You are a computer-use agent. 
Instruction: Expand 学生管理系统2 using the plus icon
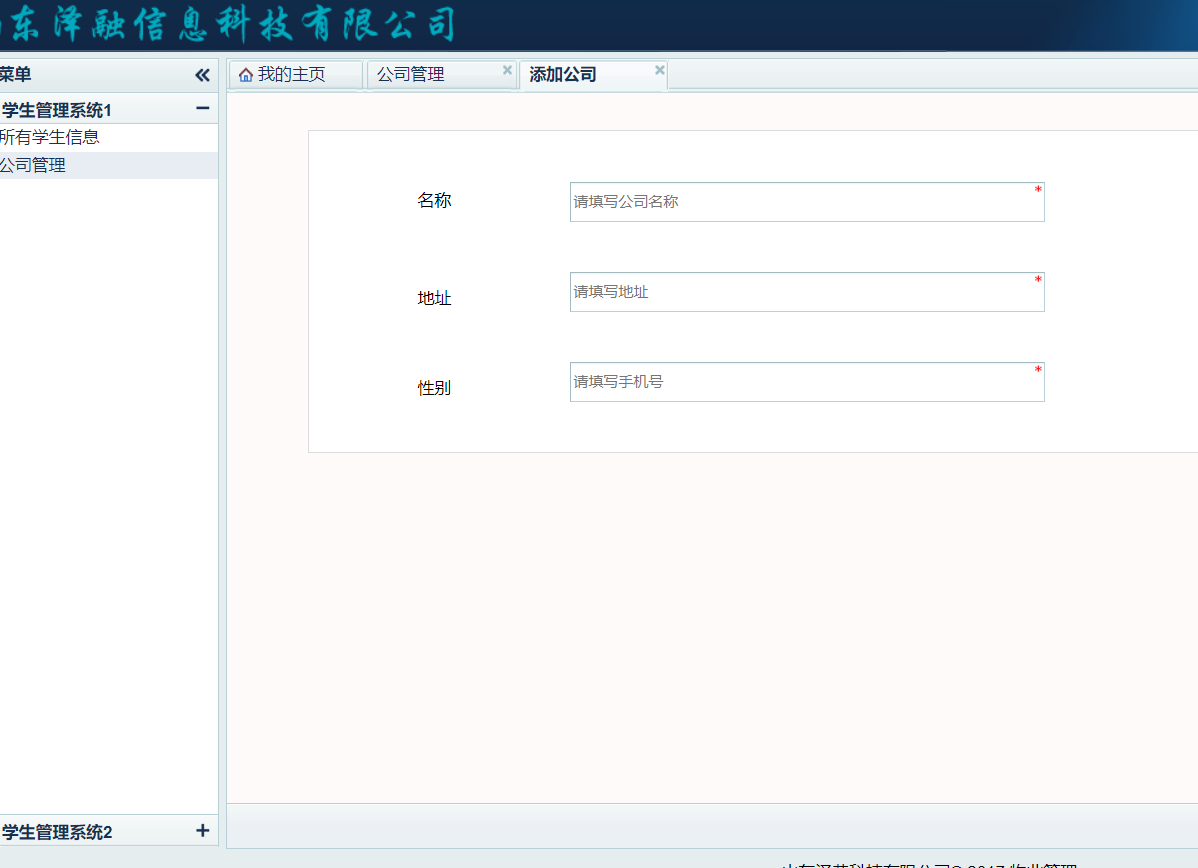[202, 830]
